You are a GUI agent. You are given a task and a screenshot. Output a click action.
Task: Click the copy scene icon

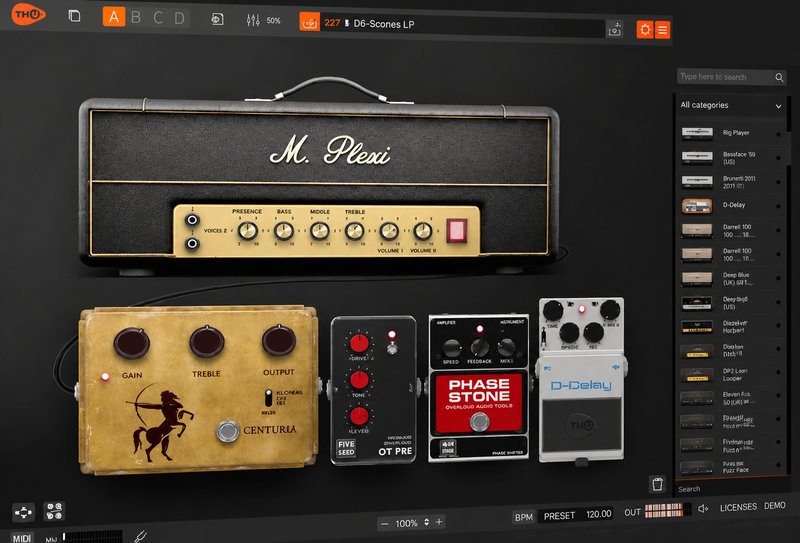(74, 16)
